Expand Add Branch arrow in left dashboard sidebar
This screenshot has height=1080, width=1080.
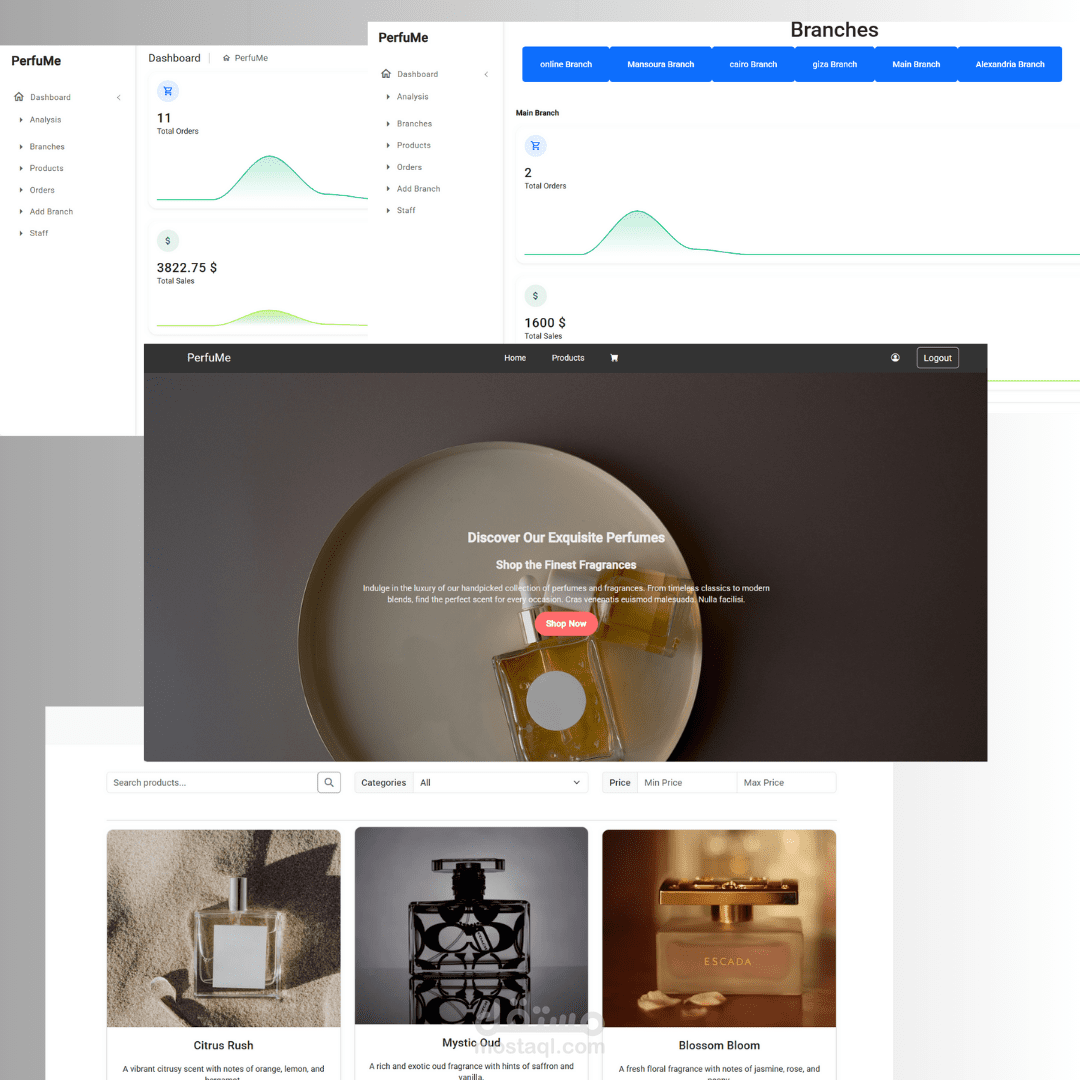[x=21, y=211]
